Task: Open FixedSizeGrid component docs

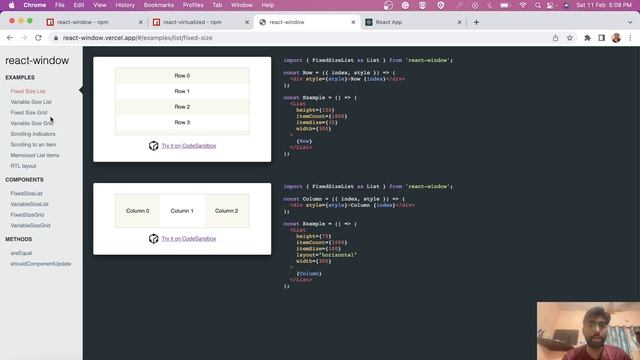Action: tap(27, 215)
